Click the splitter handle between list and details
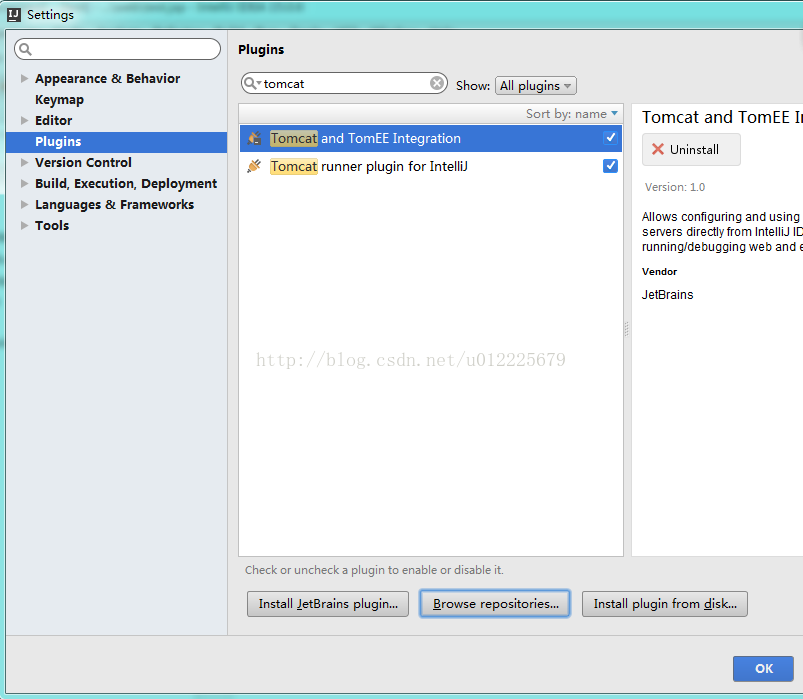This screenshot has width=803, height=699. 627,329
